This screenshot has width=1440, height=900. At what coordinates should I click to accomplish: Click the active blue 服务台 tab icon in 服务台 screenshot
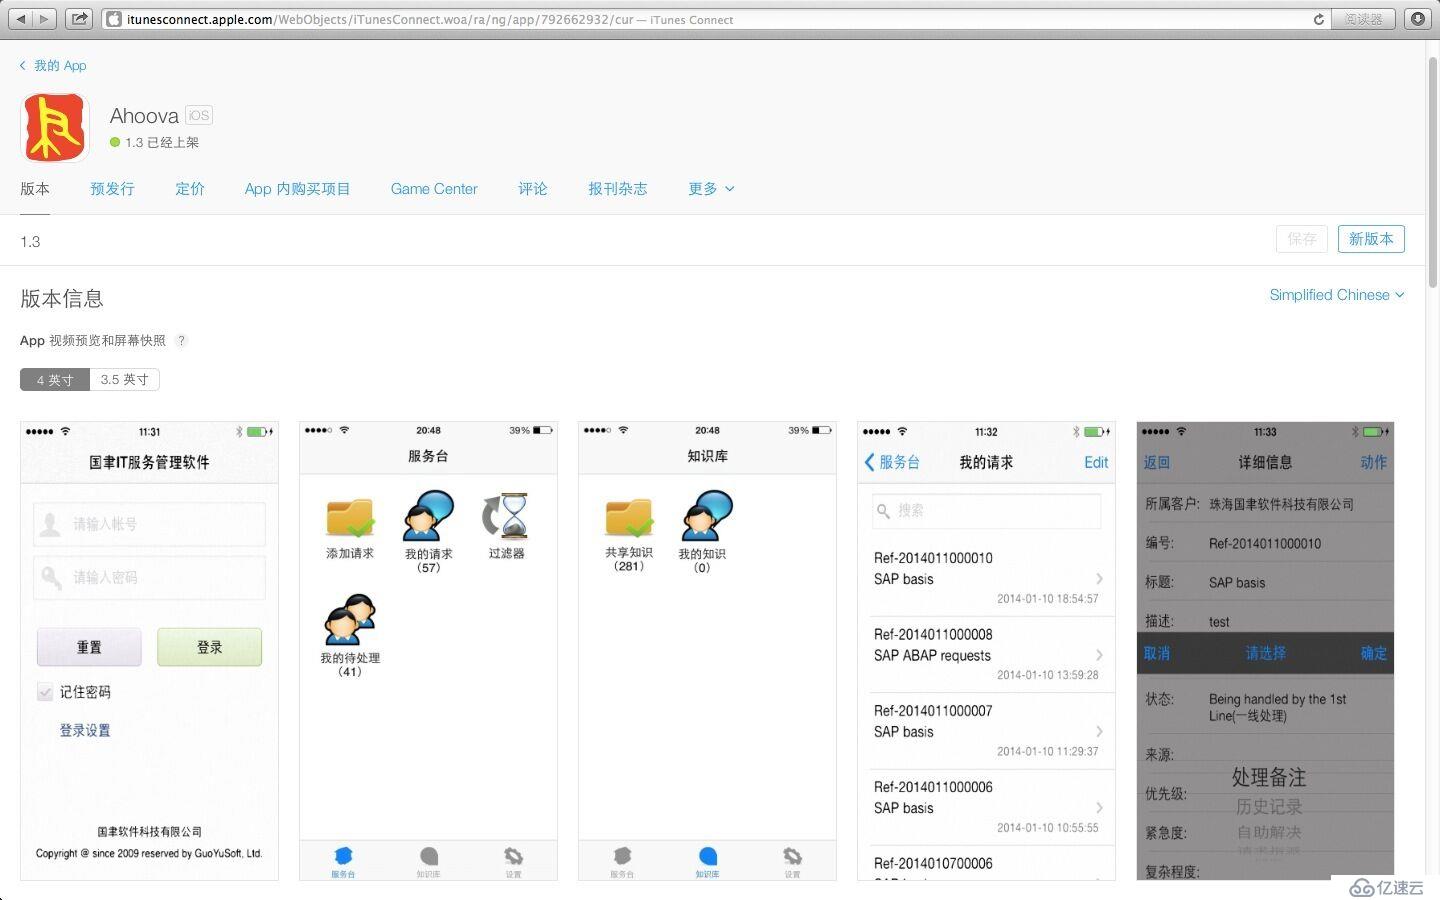(343, 856)
